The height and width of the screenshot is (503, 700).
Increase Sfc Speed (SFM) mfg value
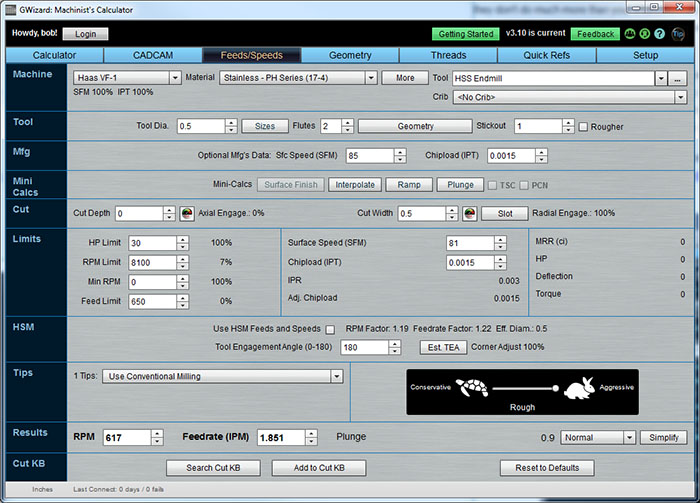(400, 152)
